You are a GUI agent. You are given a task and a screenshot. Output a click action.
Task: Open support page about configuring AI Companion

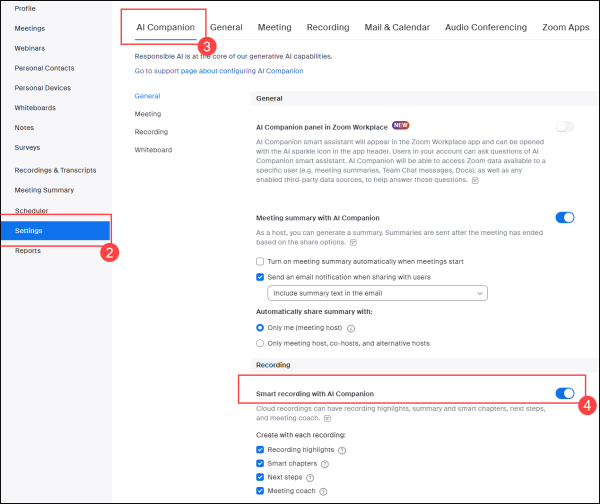[219, 71]
